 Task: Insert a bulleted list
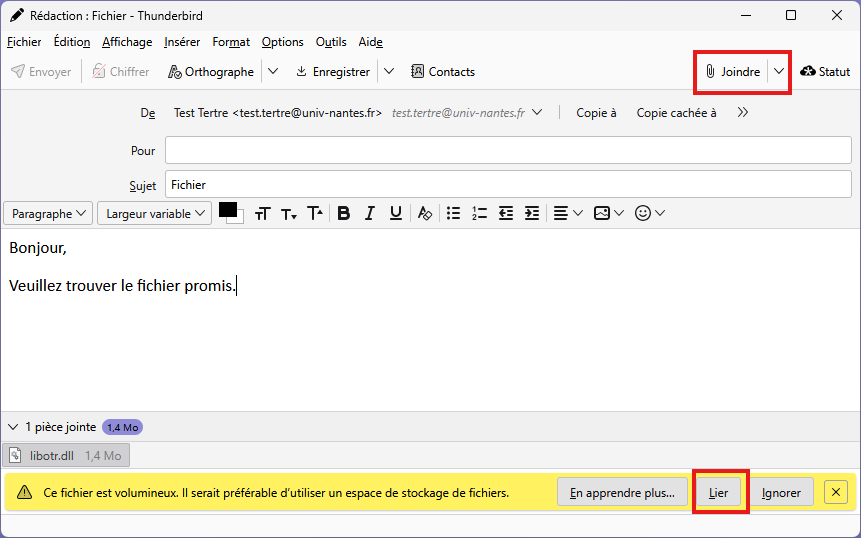tap(453, 213)
